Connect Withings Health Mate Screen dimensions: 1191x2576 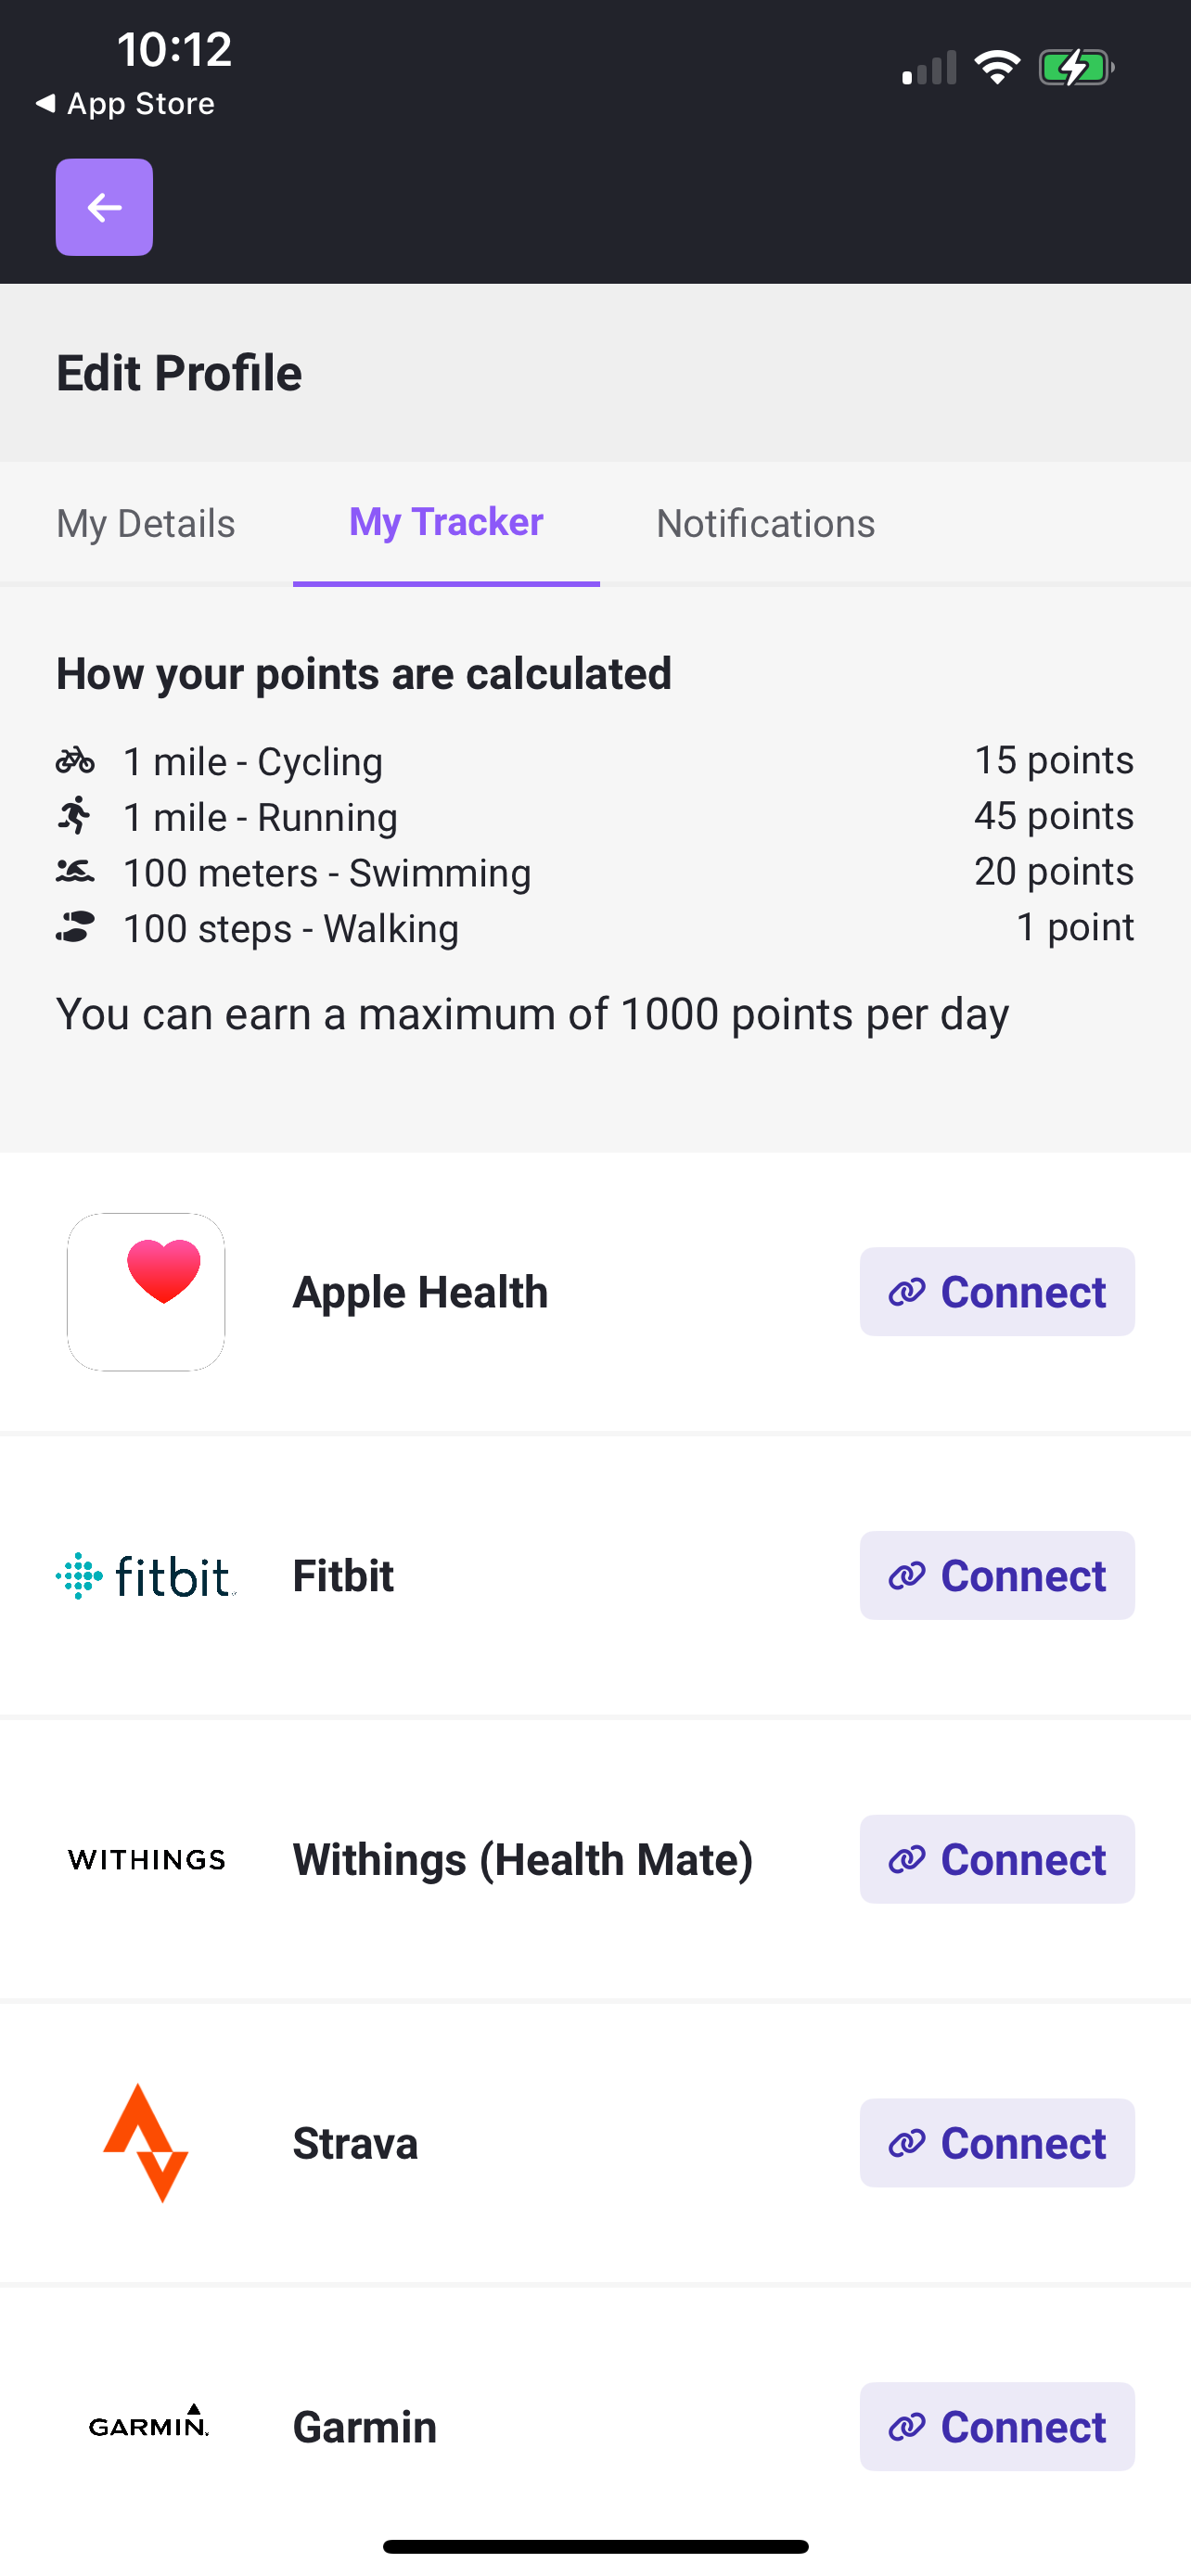pos(997,1859)
